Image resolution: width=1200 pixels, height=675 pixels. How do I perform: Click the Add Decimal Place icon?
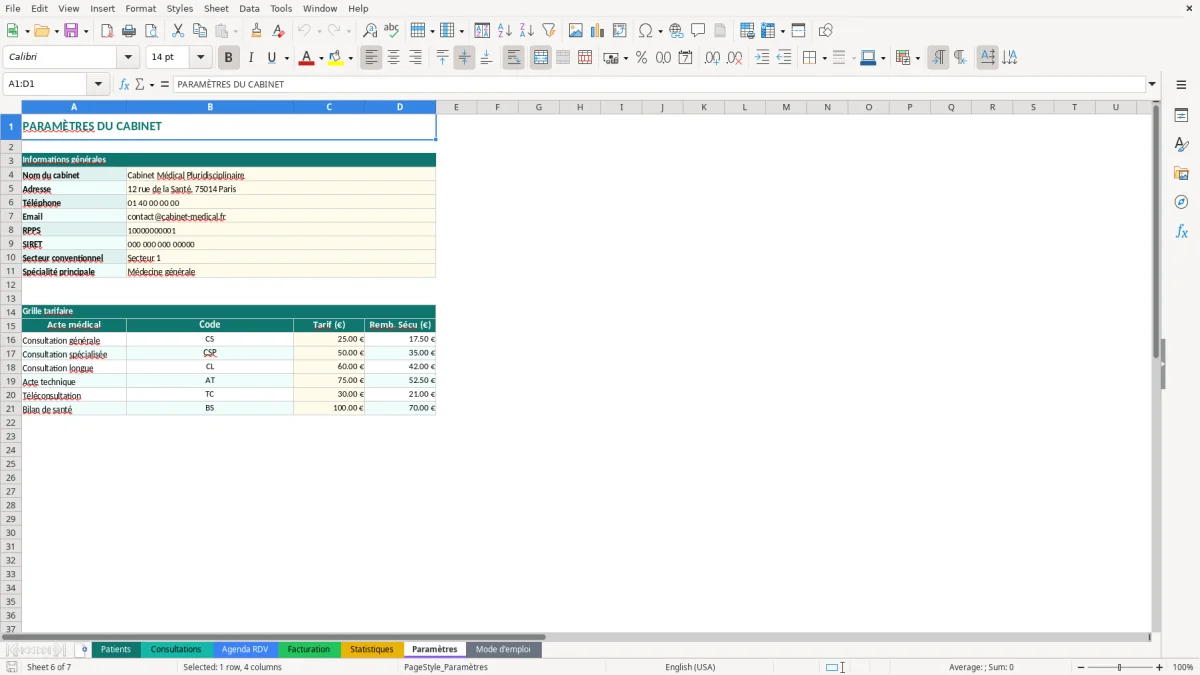coord(713,58)
